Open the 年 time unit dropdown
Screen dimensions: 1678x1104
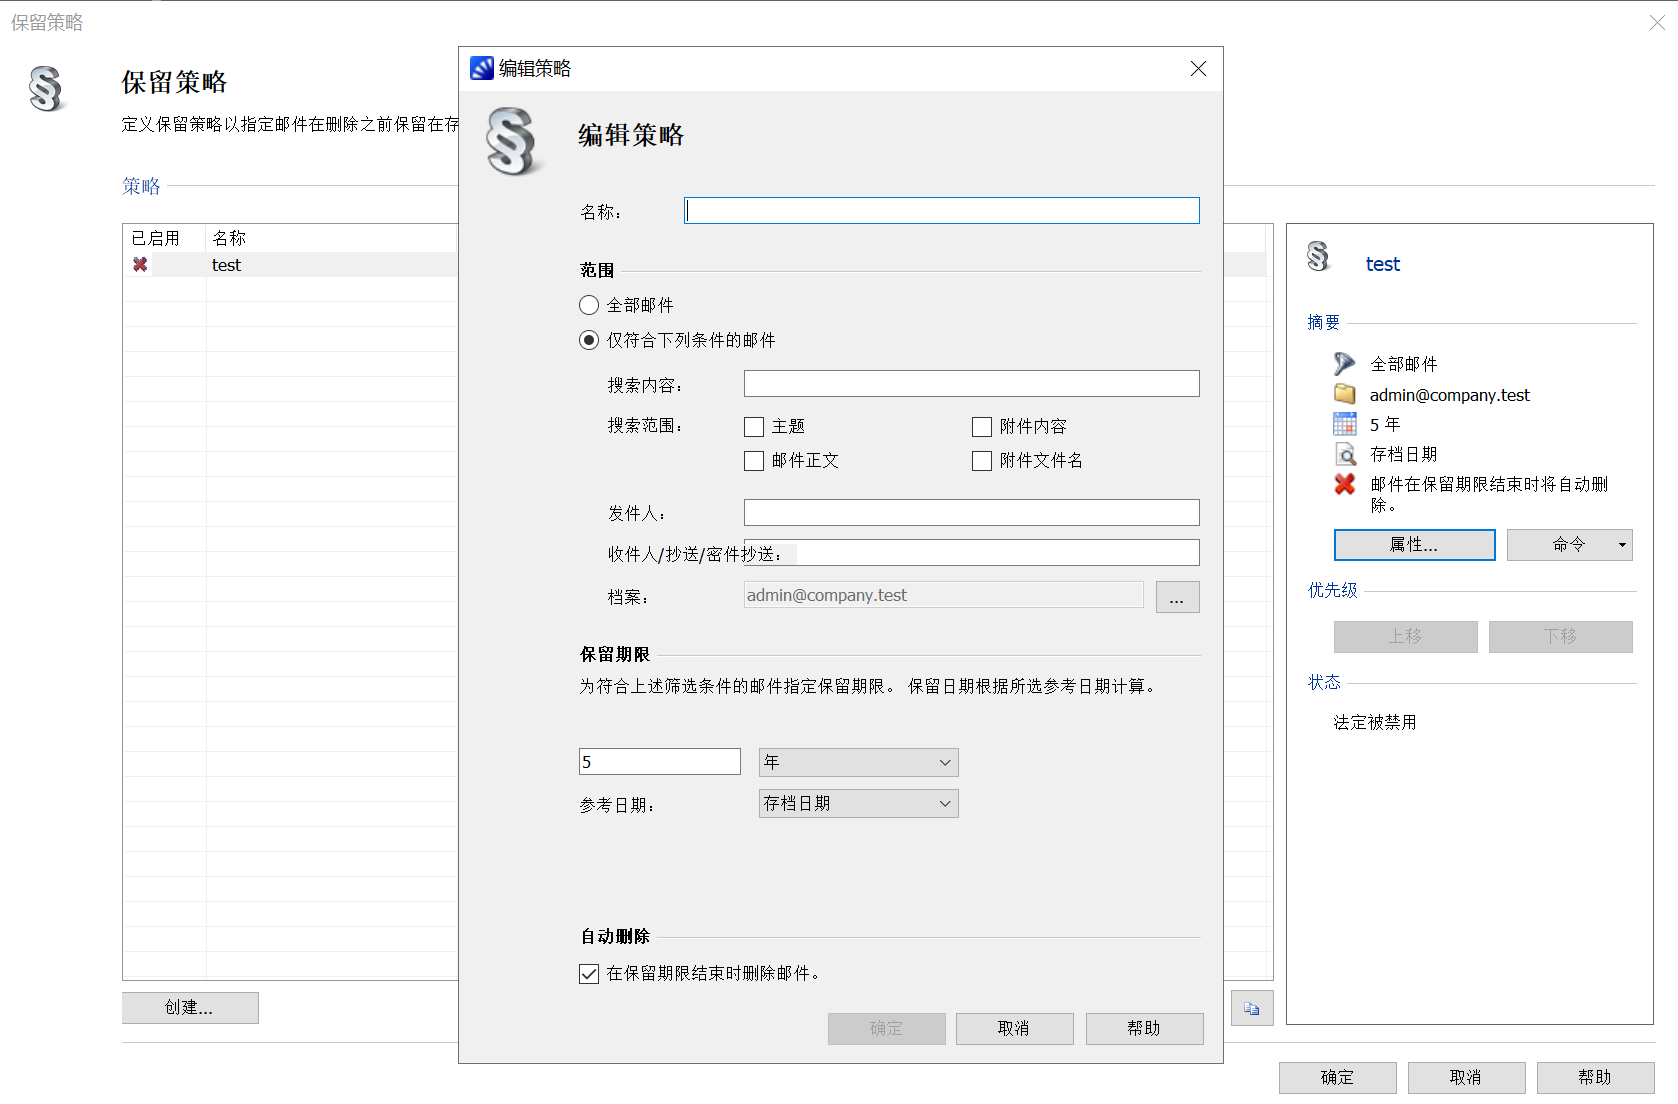pos(858,762)
